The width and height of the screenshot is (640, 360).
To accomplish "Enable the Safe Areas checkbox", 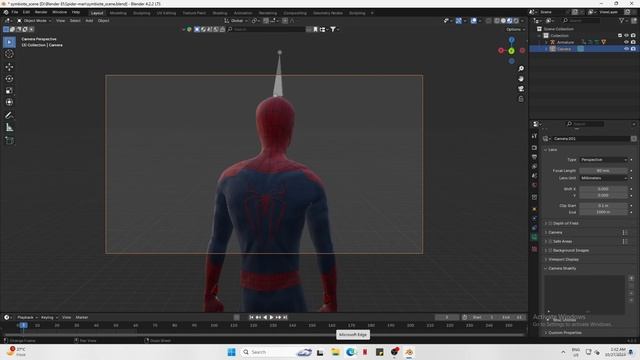I will pos(550,241).
